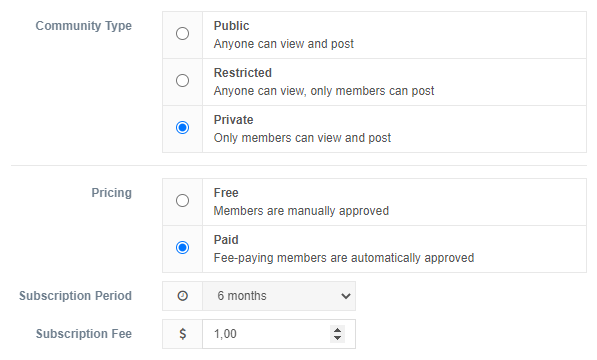The height and width of the screenshot is (360, 597).
Task: Click the dollar sign icon
Action: (x=183, y=334)
